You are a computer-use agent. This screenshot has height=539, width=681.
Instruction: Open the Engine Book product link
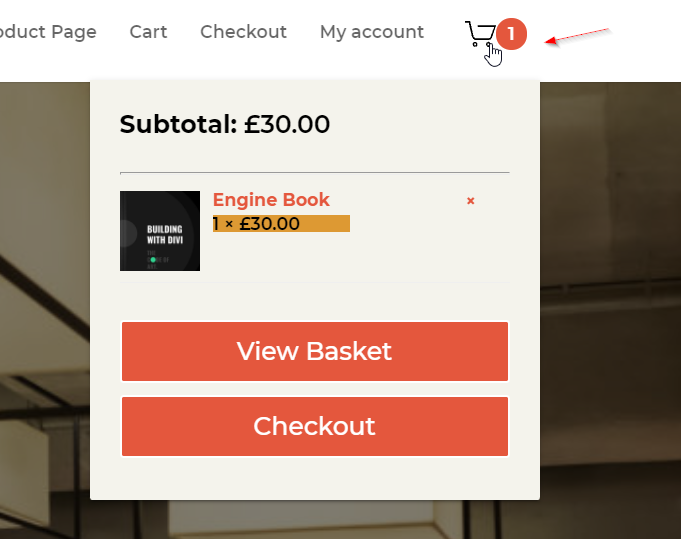pos(271,200)
